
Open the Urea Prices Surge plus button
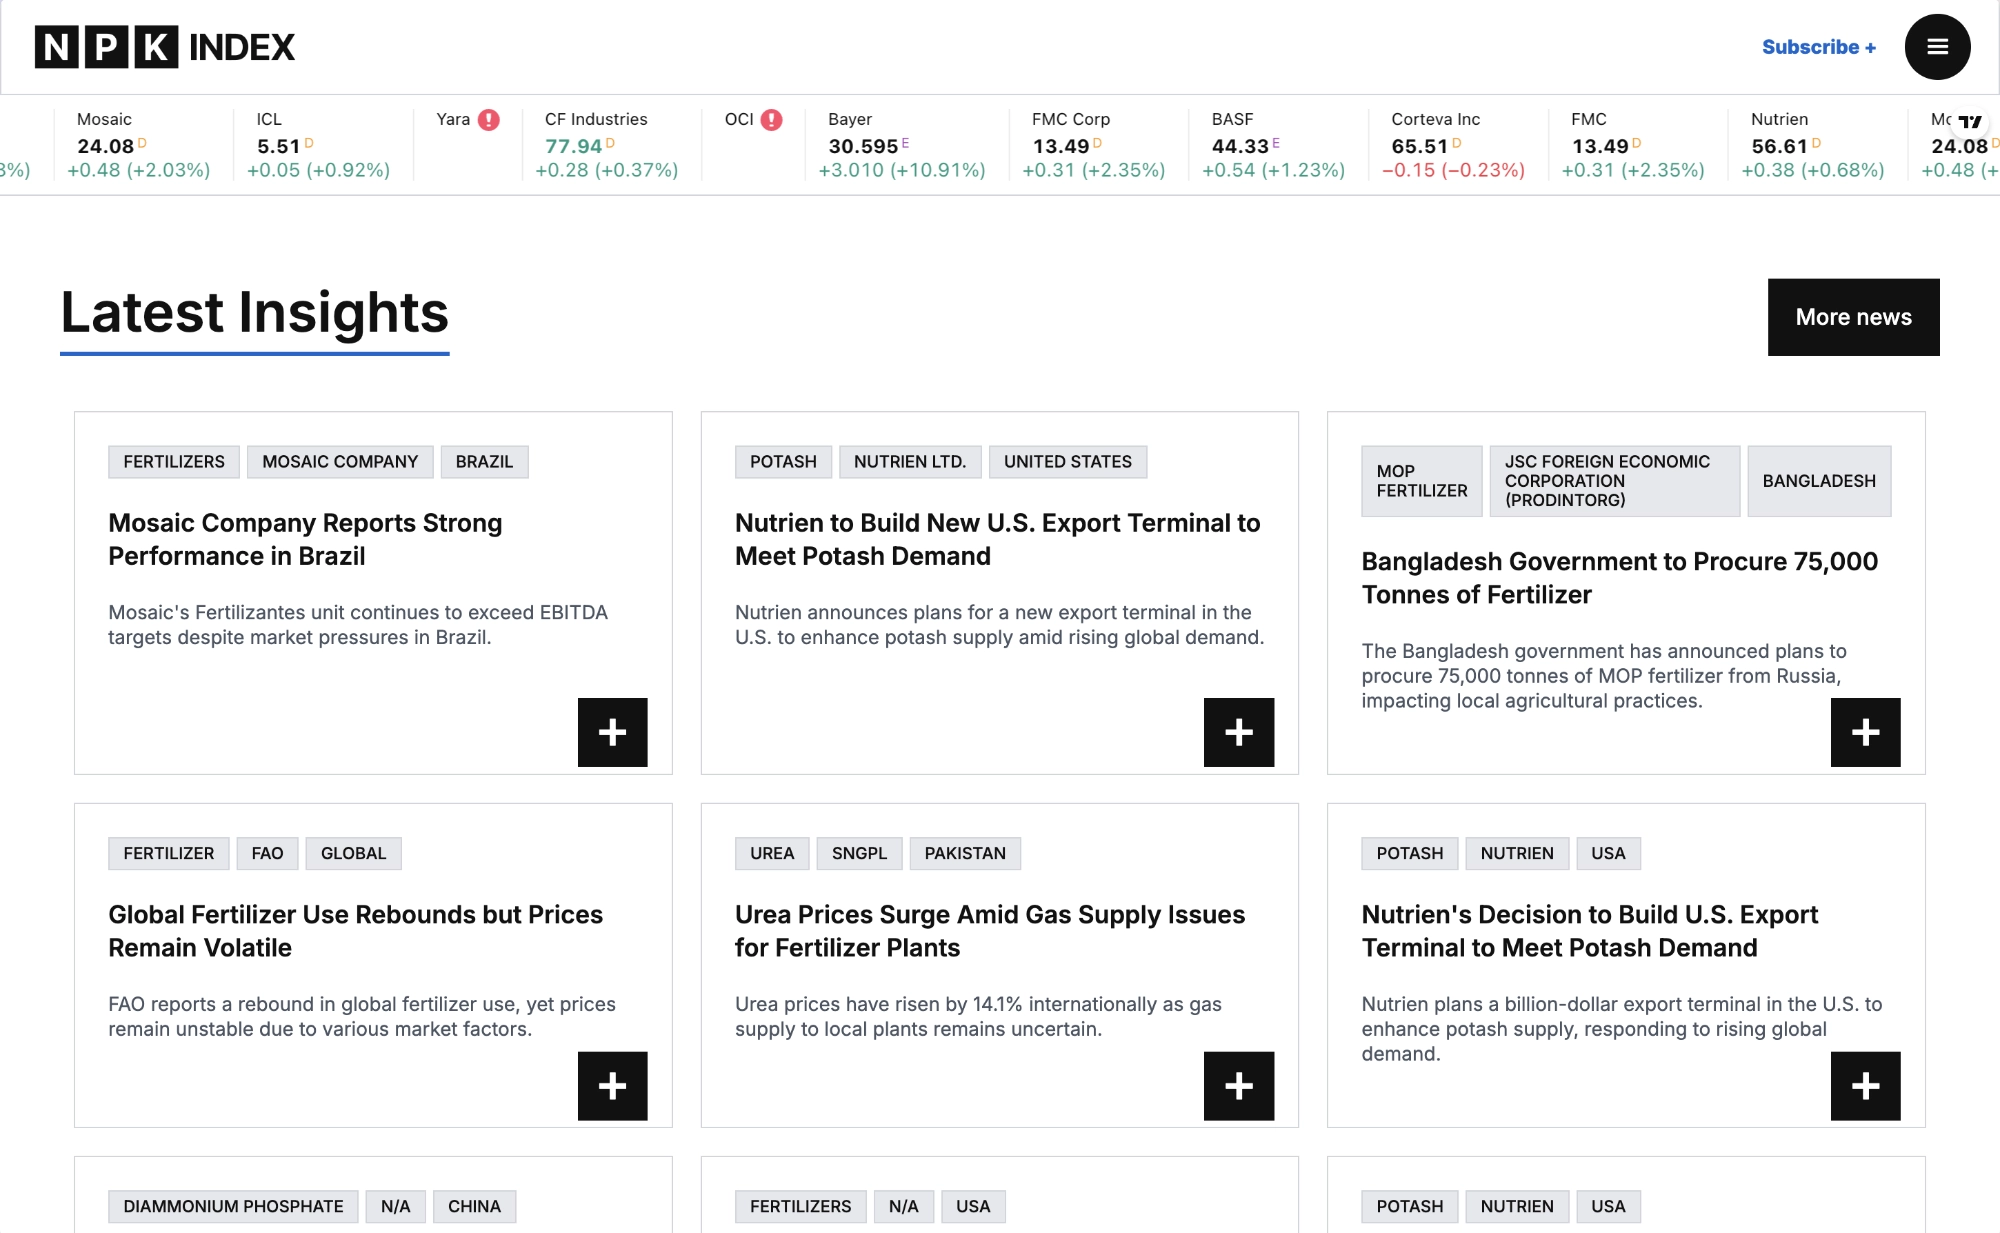[x=1238, y=1085]
